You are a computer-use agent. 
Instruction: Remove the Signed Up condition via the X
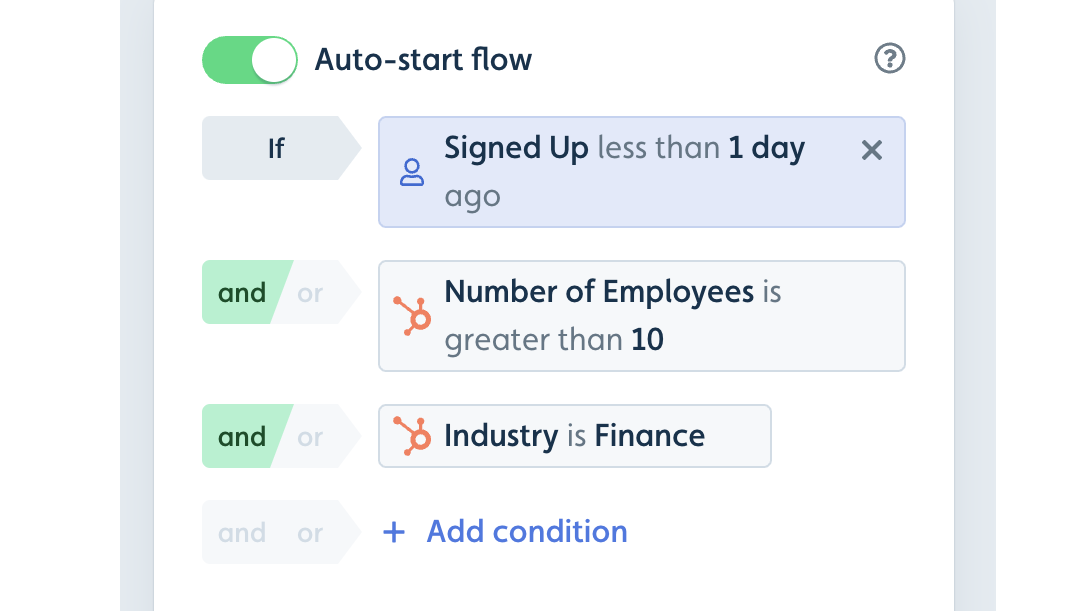(871, 150)
